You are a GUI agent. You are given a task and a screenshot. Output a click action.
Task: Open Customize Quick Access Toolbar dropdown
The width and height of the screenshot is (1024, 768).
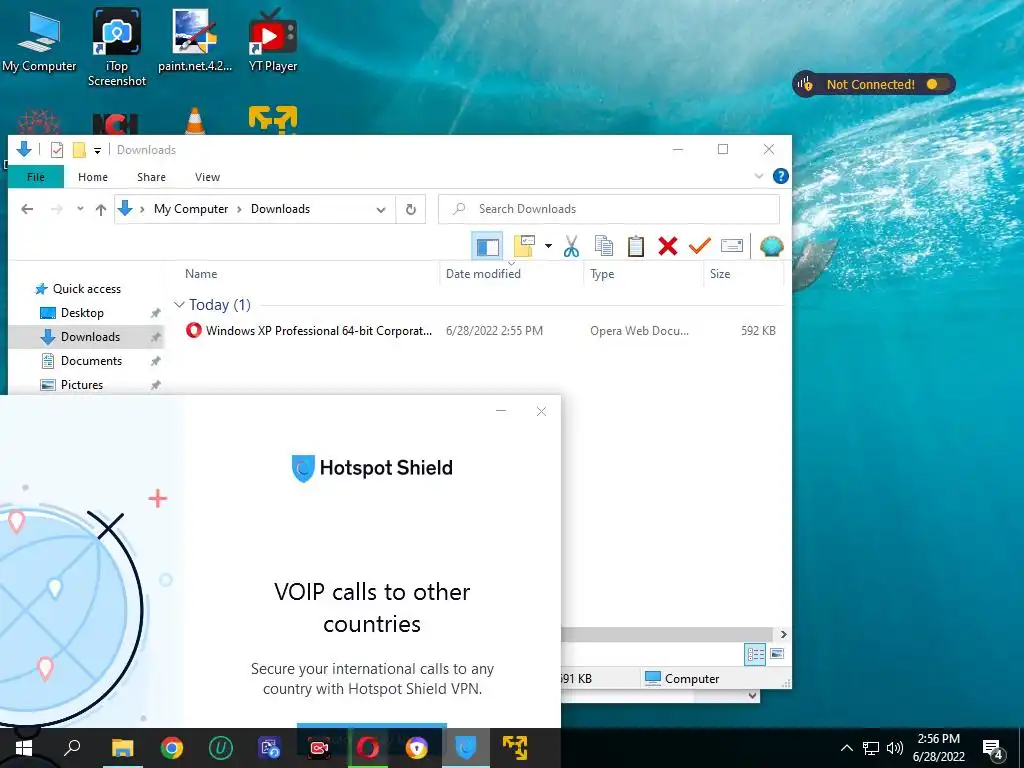97,150
